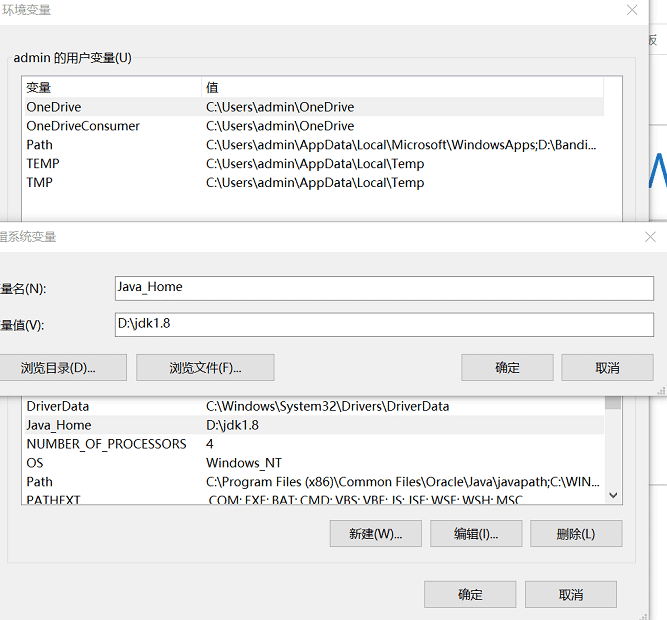Click the 值 column header
The width and height of the screenshot is (667, 620).
402,88
